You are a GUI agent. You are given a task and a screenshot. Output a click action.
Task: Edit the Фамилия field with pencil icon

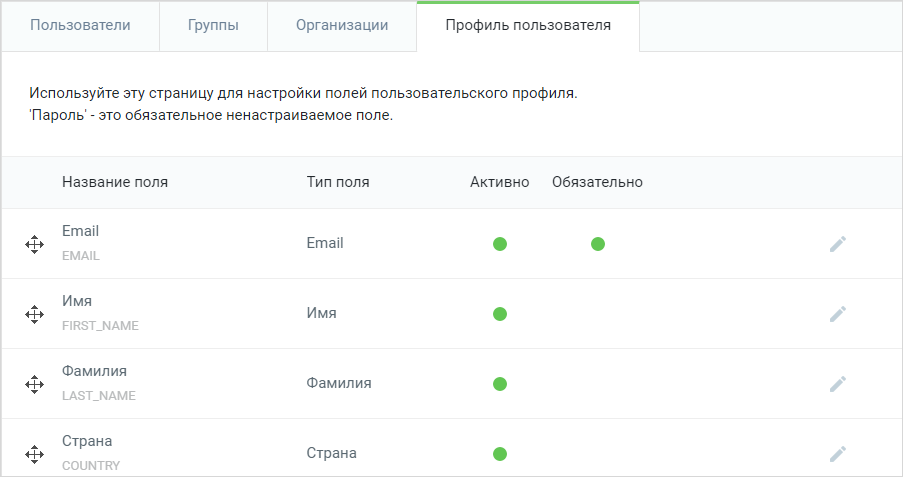point(838,384)
